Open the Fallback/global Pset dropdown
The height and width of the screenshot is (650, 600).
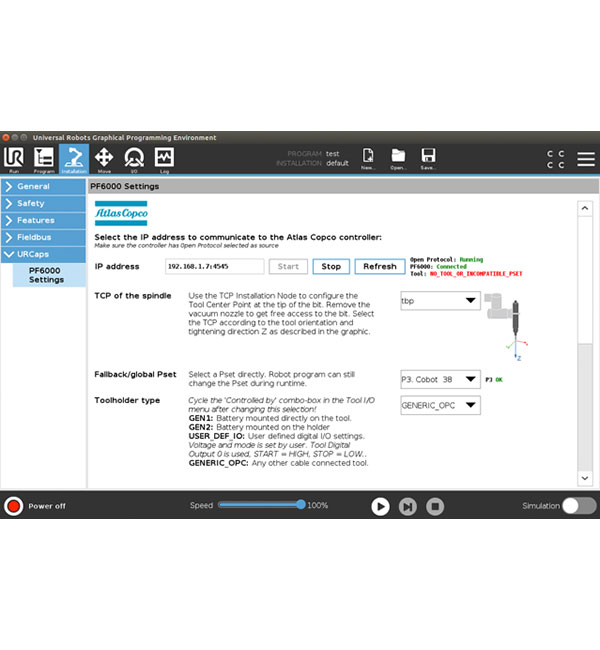(440, 379)
